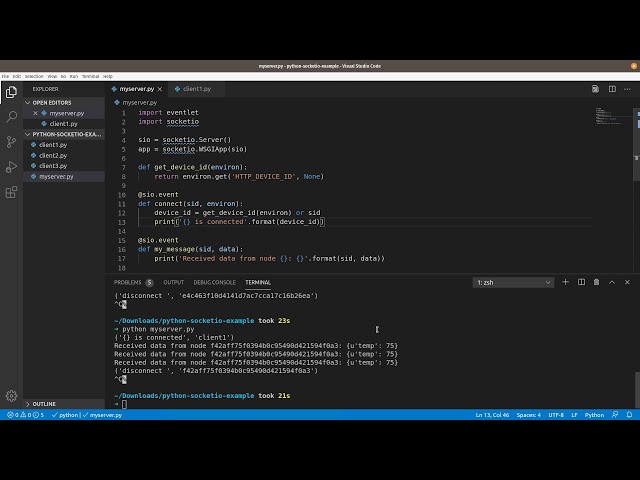This screenshot has height=480, width=640.
Task: Open the Go menu
Action: pos(63,76)
